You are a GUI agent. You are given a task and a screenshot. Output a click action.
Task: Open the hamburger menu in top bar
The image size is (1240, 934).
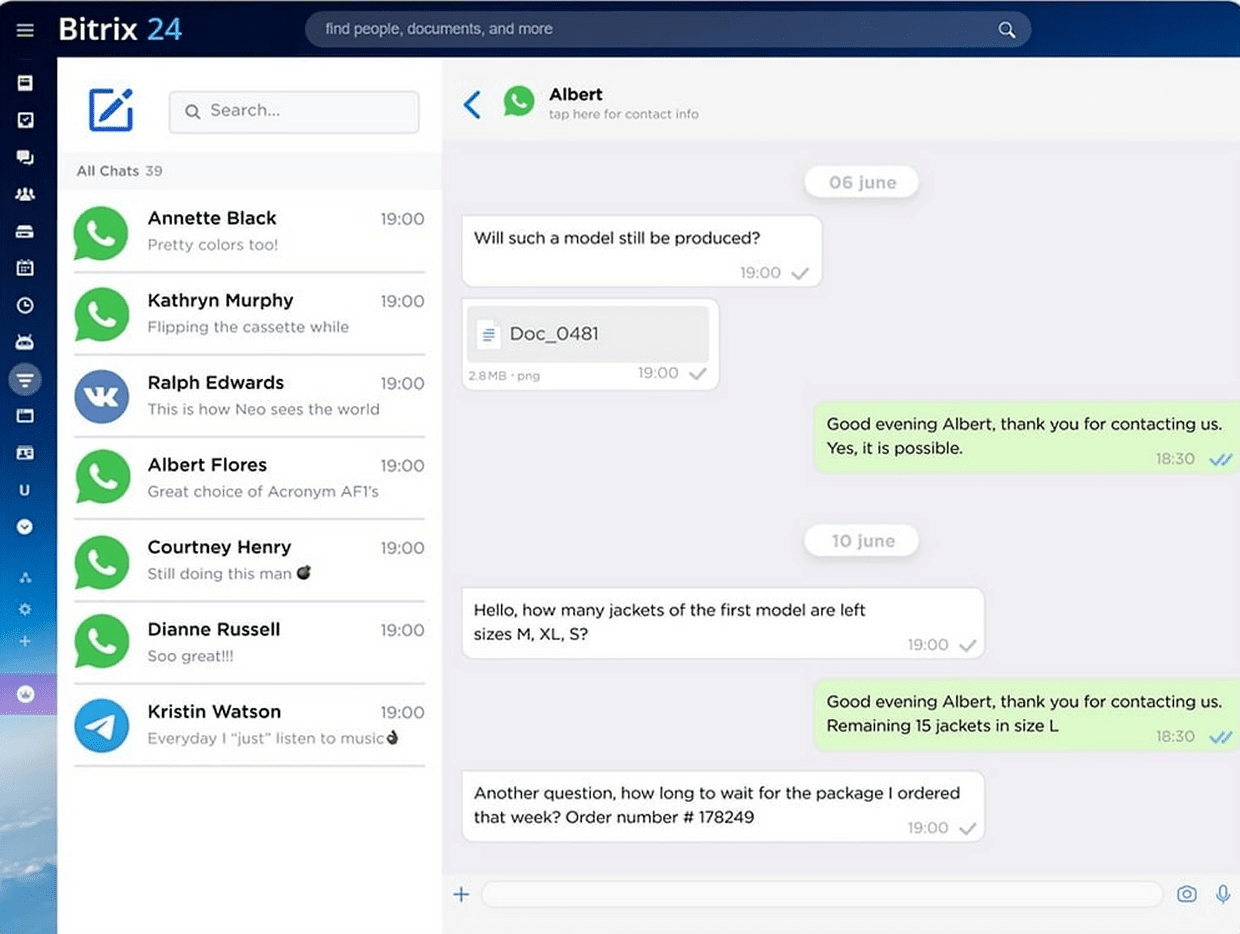pyautogui.click(x=25, y=30)
